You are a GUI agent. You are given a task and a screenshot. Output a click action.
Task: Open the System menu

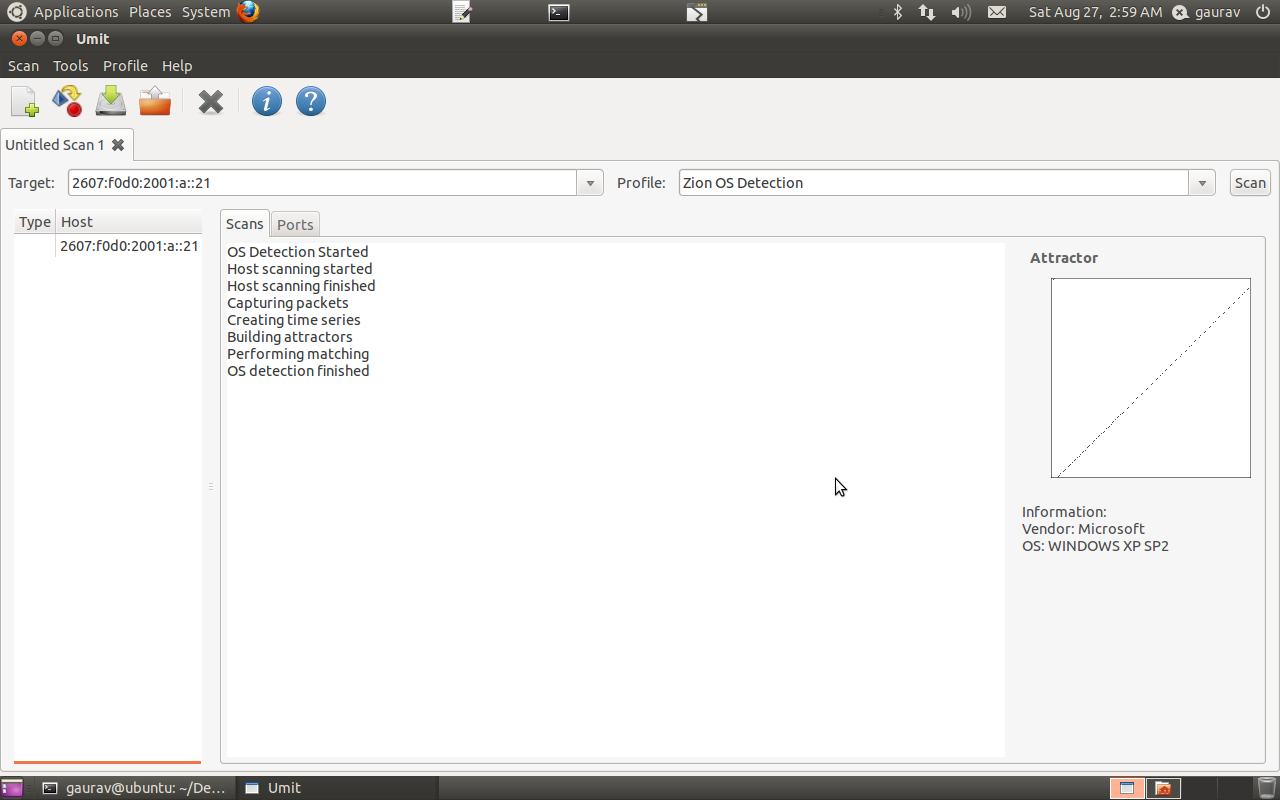tap(206, 12)
